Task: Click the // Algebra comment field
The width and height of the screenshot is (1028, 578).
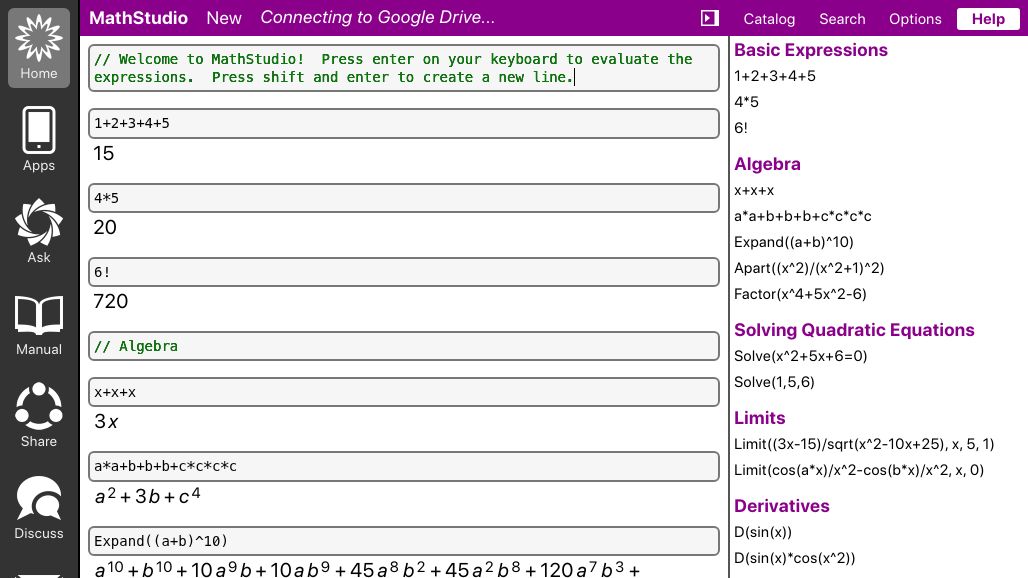Action: (404, 346)
